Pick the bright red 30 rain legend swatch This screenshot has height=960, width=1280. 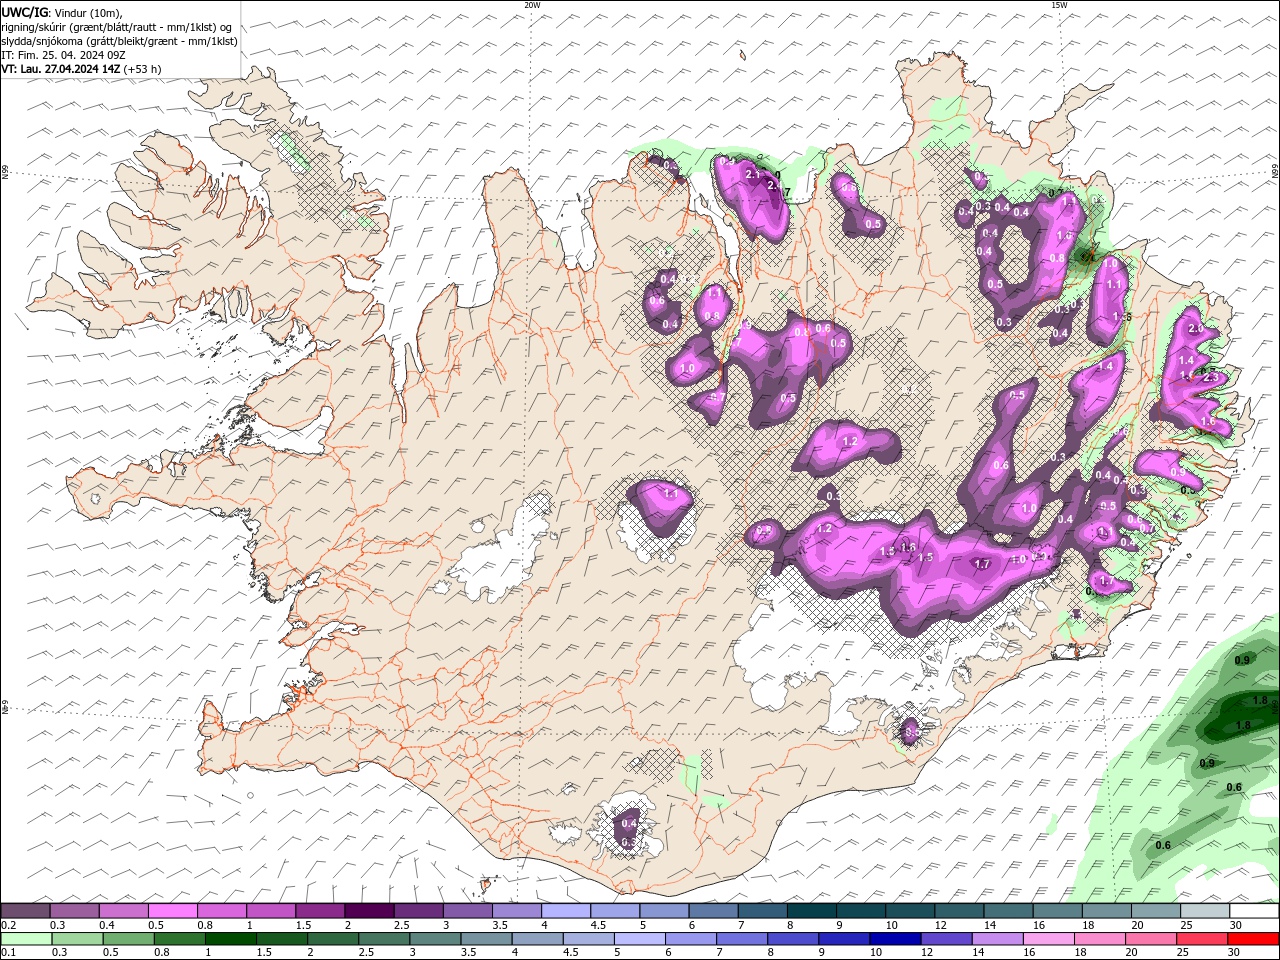tap(1254, 939)
